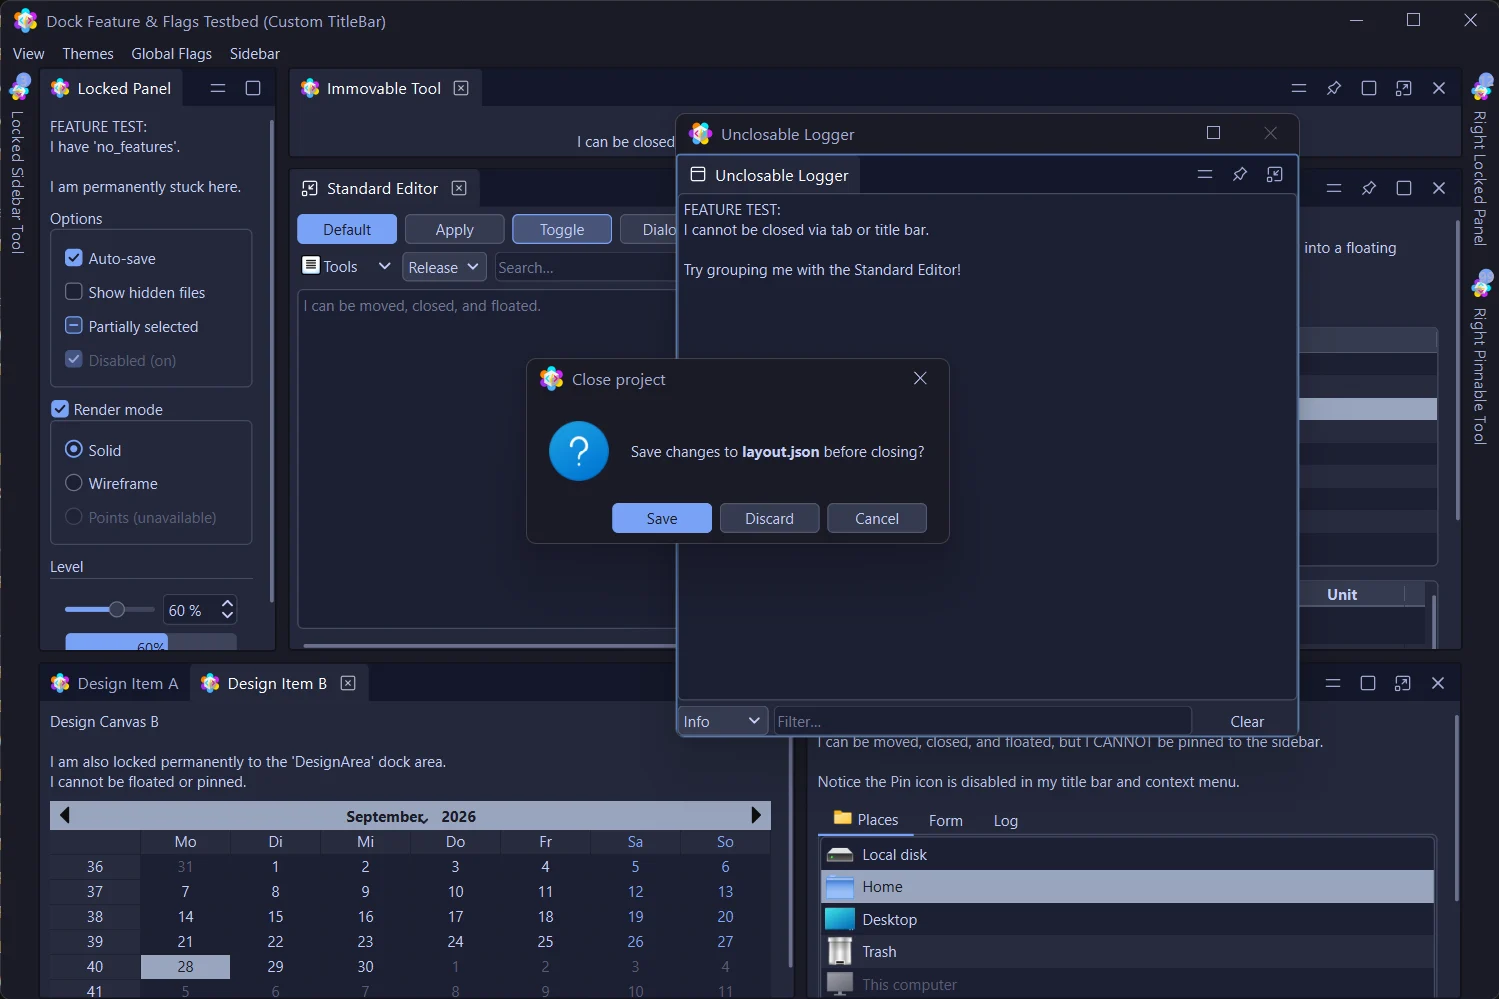The height and width of the screenshot is (999, 1499).
Task: Switch to the Form tab
Action: point(946,821)
